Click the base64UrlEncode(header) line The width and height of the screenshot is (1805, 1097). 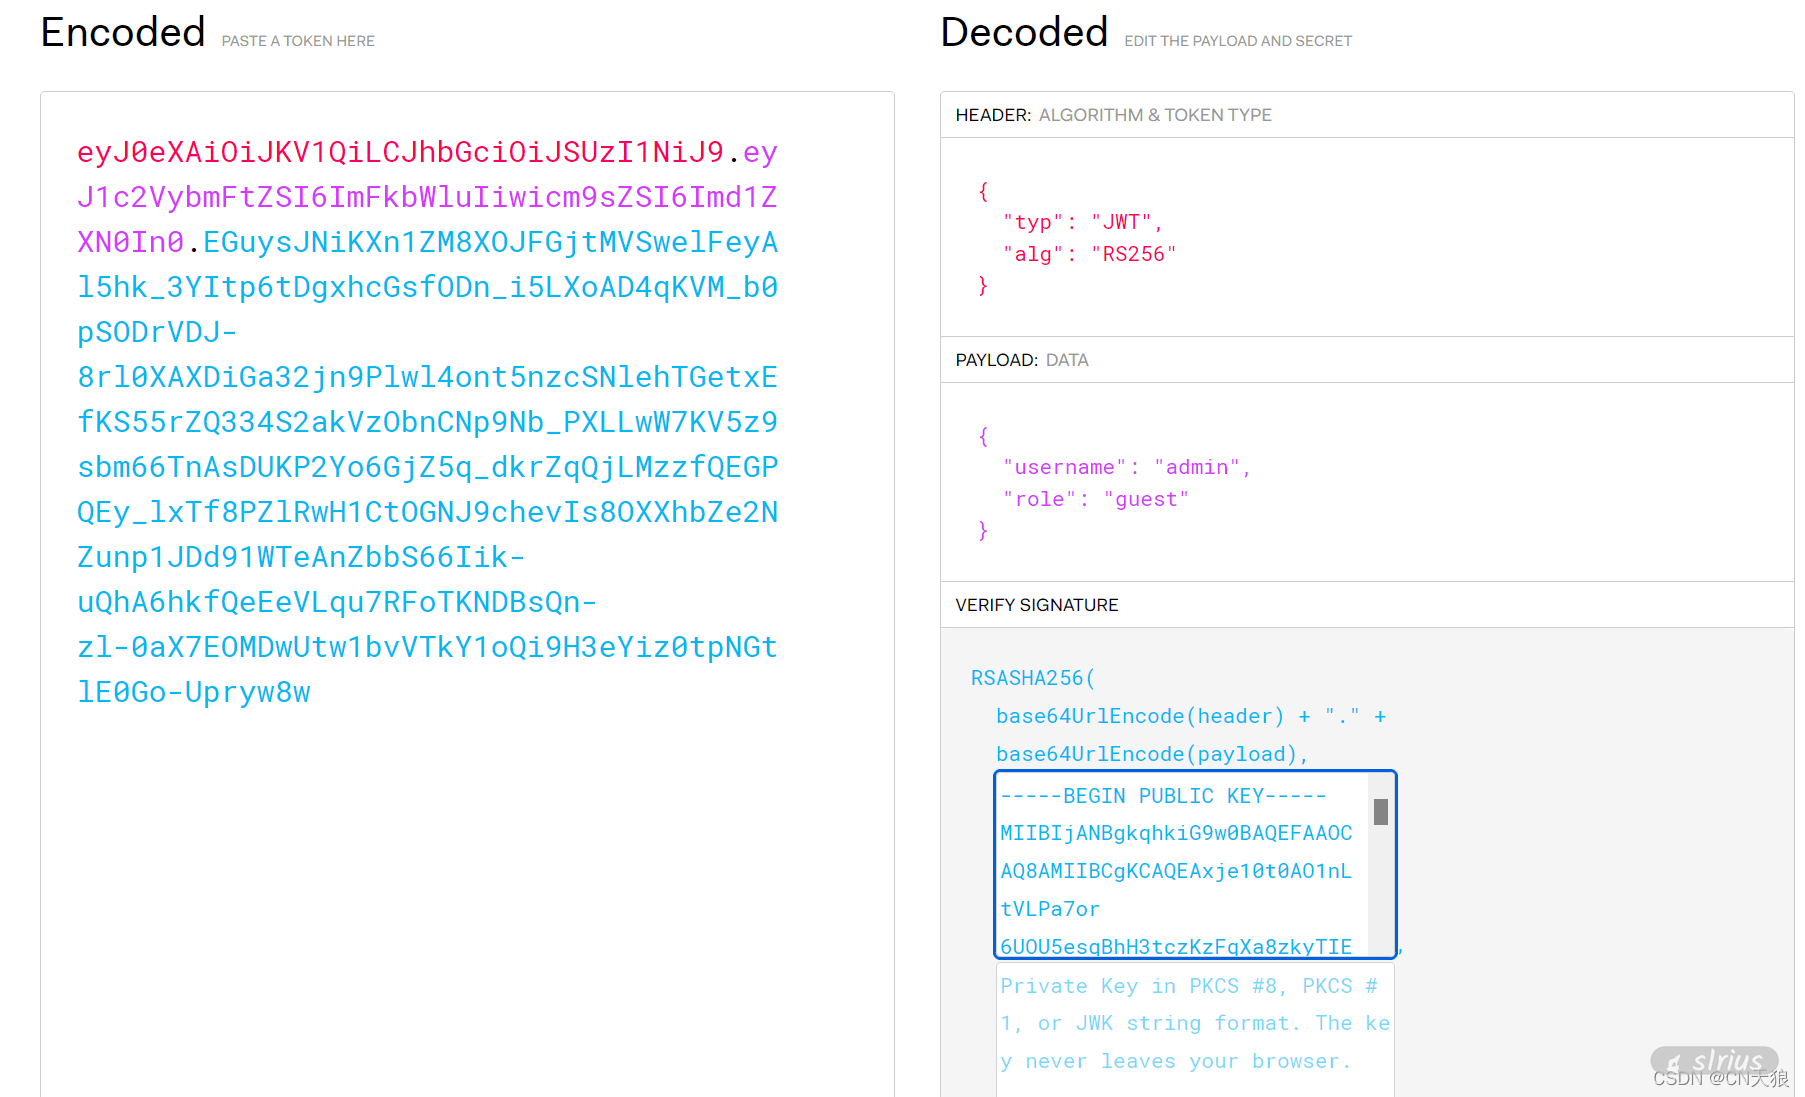click(1139, 716)
